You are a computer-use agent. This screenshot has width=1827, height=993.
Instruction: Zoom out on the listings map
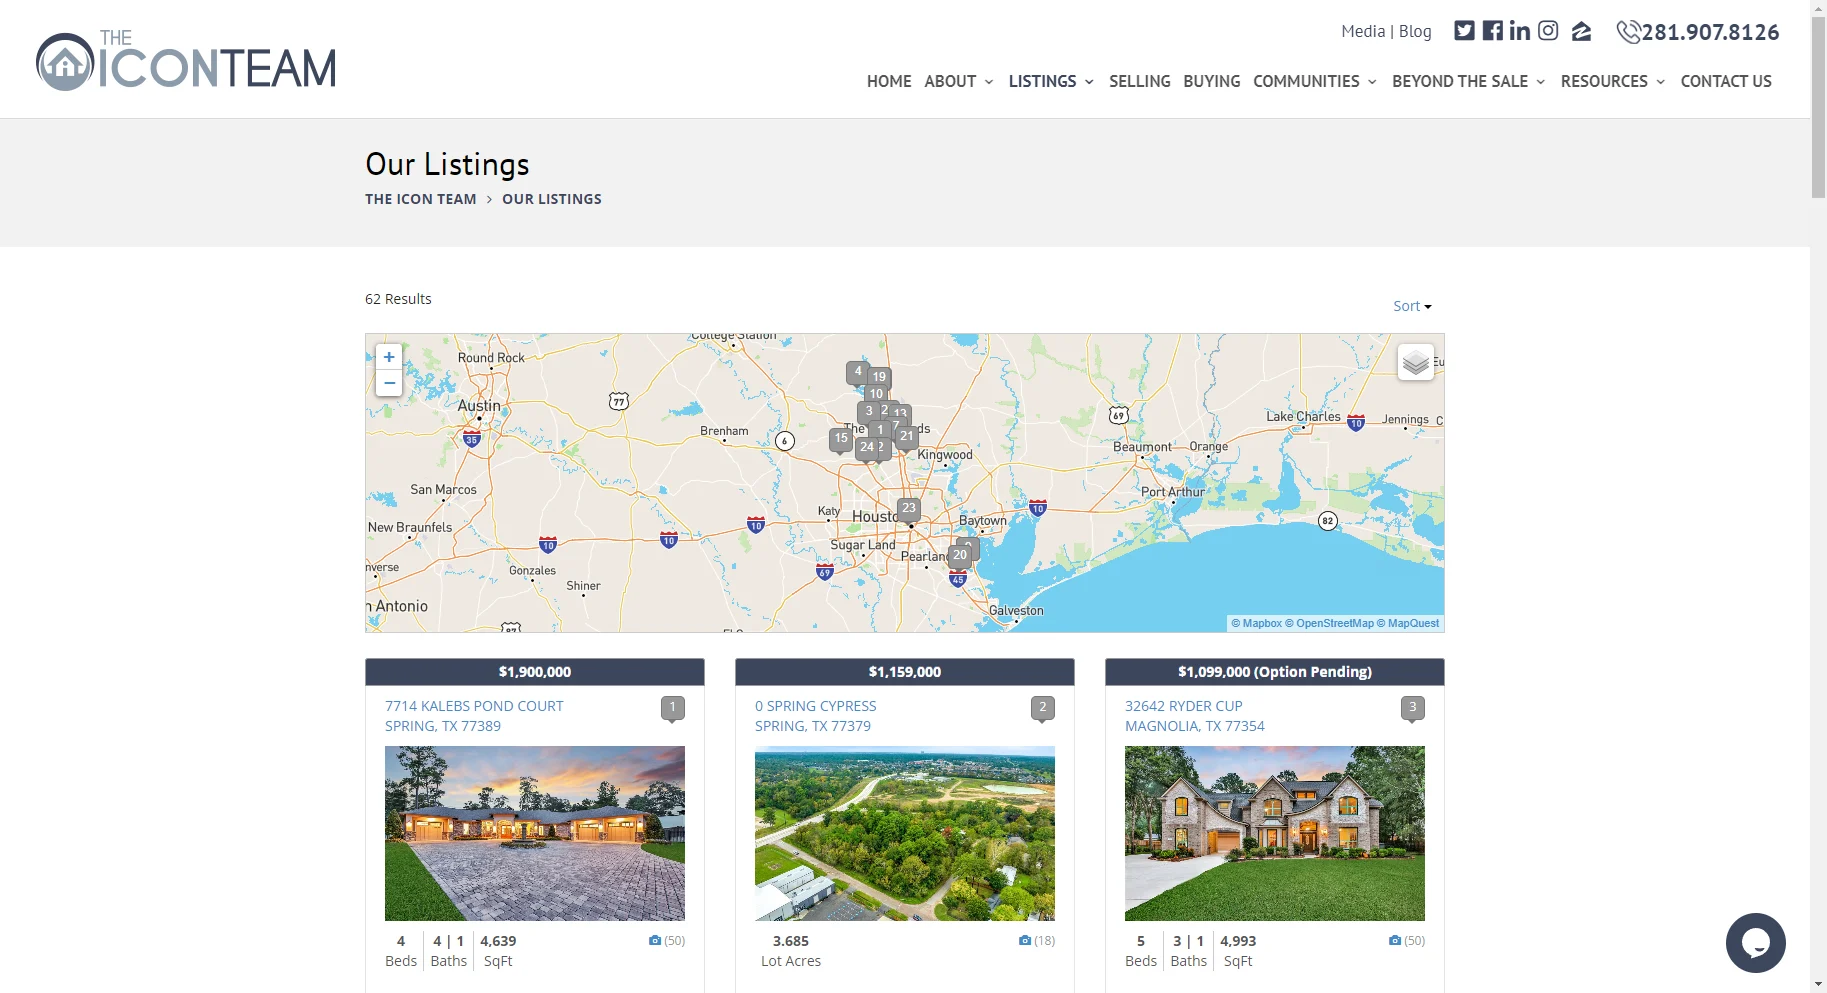(x=389, y=383)
